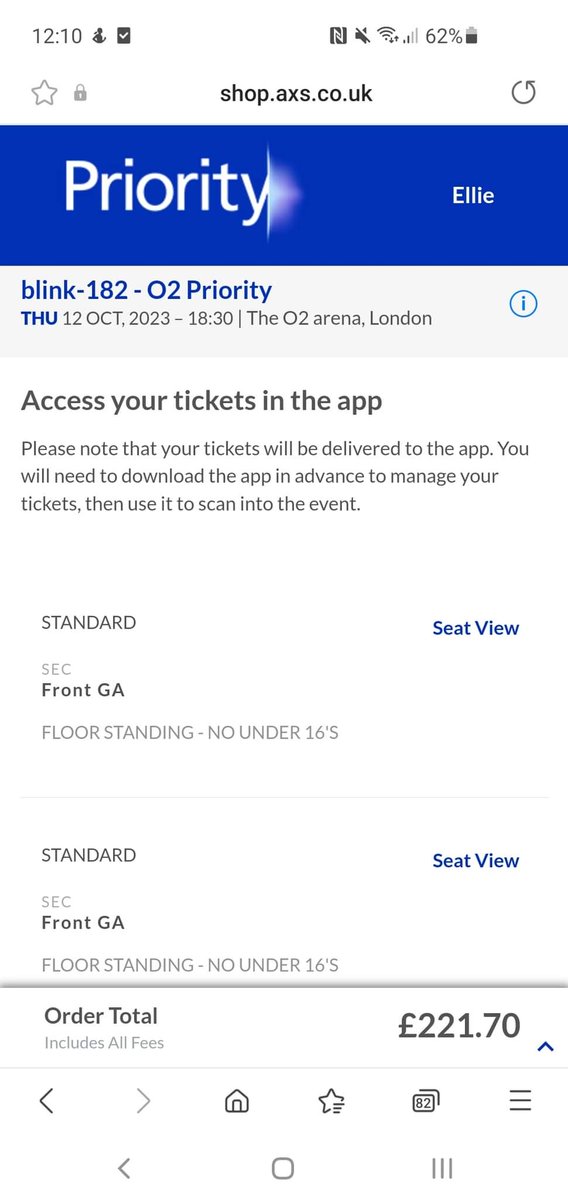This screenshot has height=1200, width=568.
Task: Tap the bookmark star icon in address bar
Action: 44,93
